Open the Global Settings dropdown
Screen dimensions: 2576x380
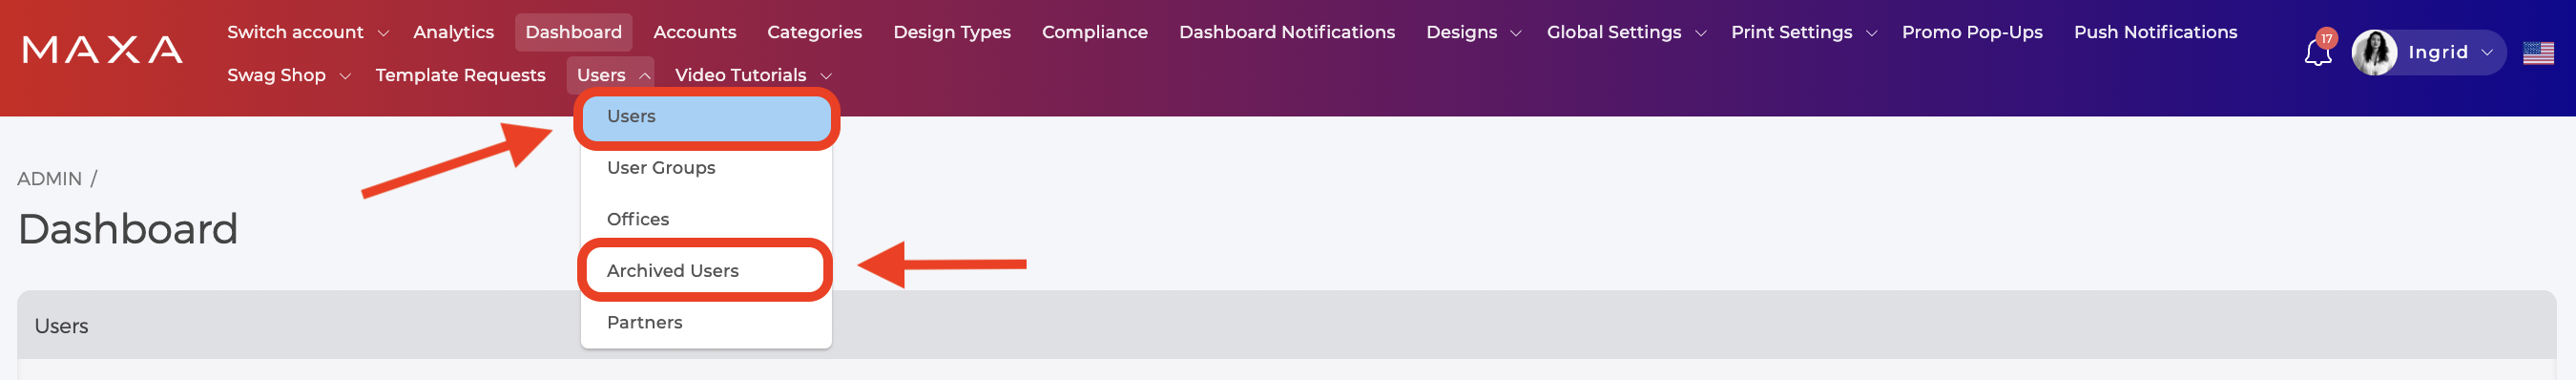(x=1624, y=32)
